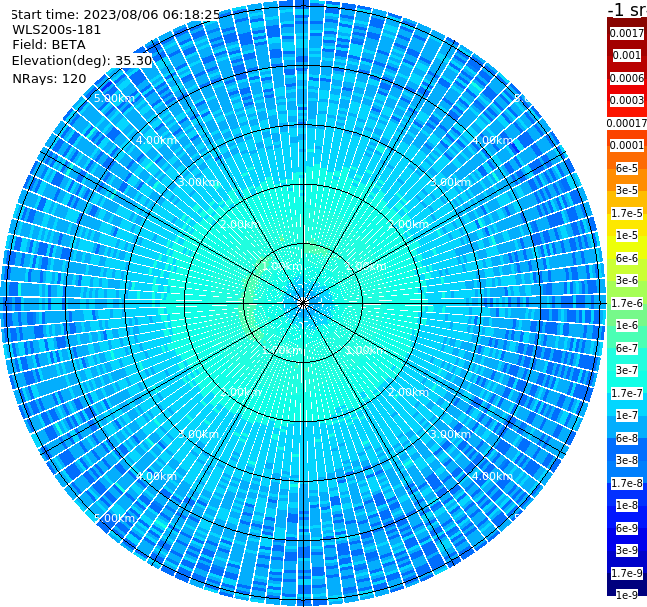The height and width of the screenshot is (607, 647).
Task: Select the 0.001 colorbar value
Action: pos(627,55)
